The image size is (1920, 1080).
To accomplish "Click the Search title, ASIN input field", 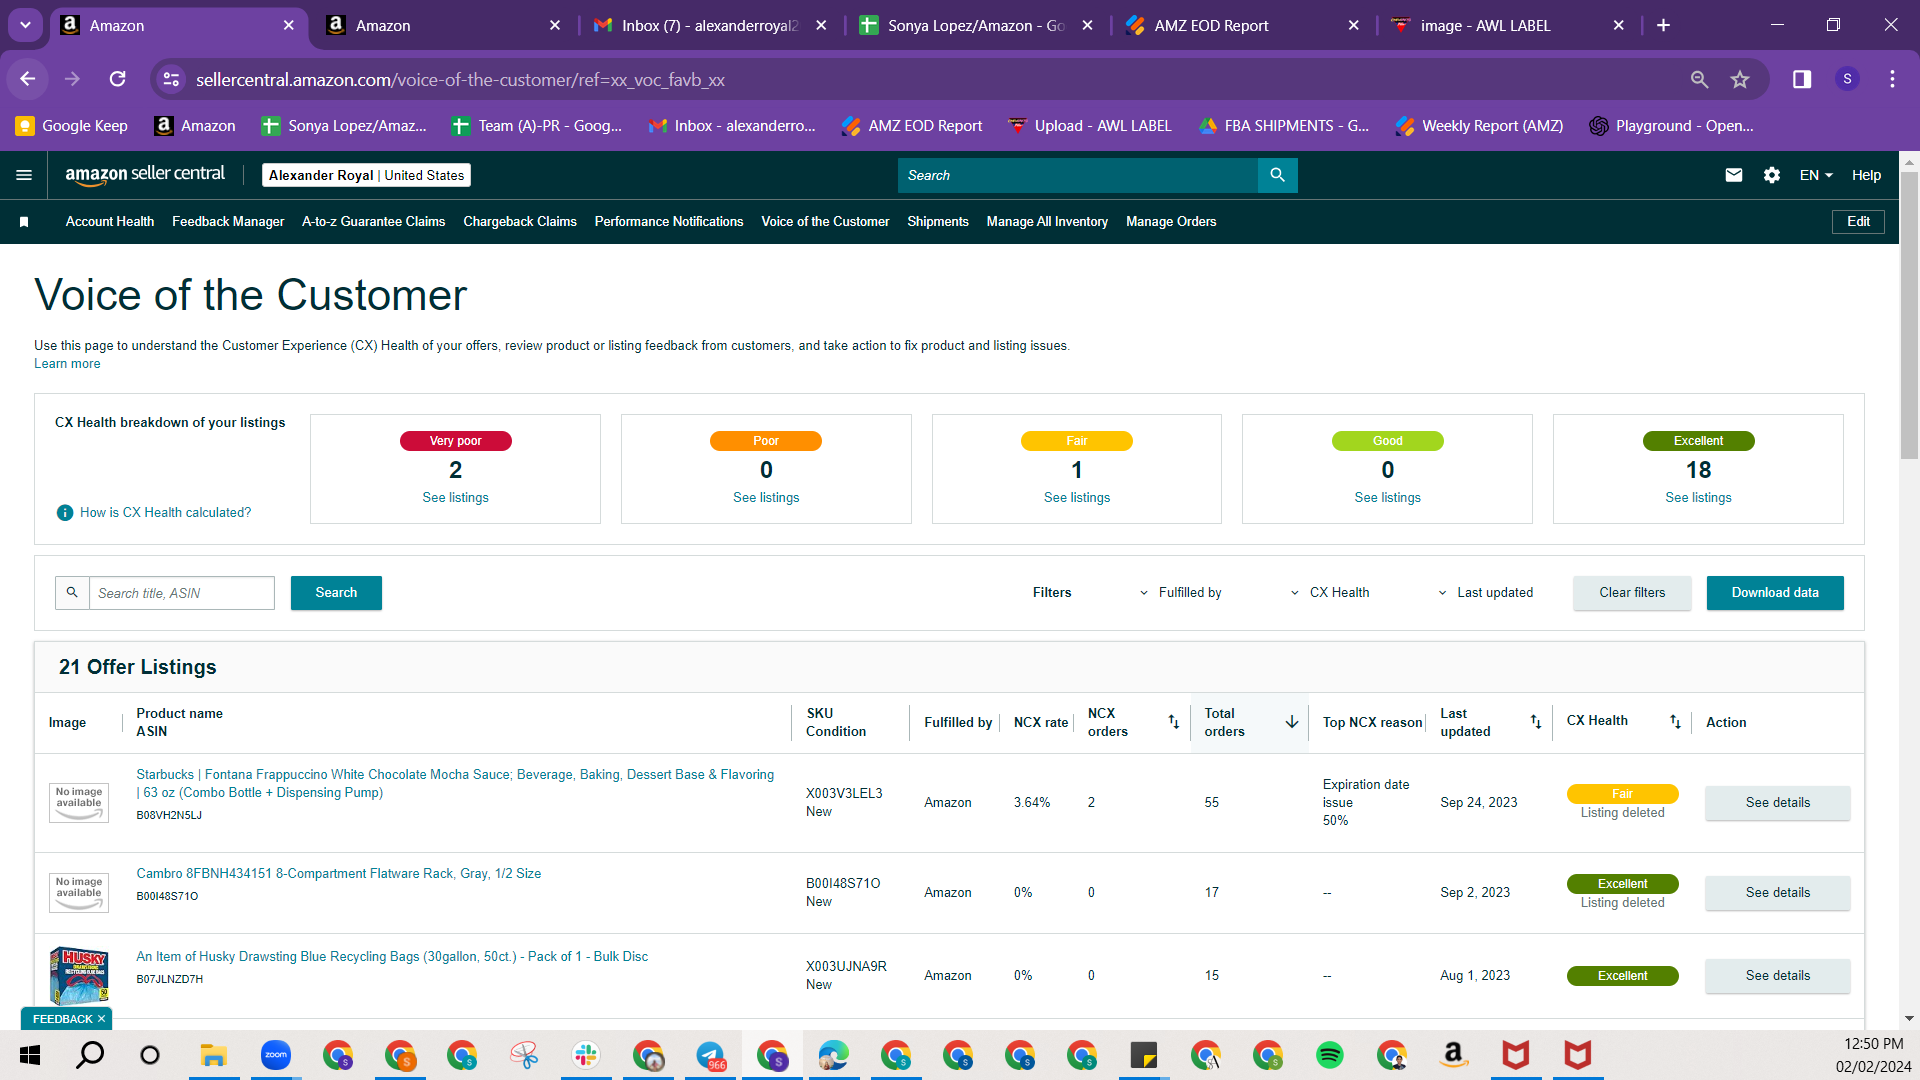I will [182, 593].
